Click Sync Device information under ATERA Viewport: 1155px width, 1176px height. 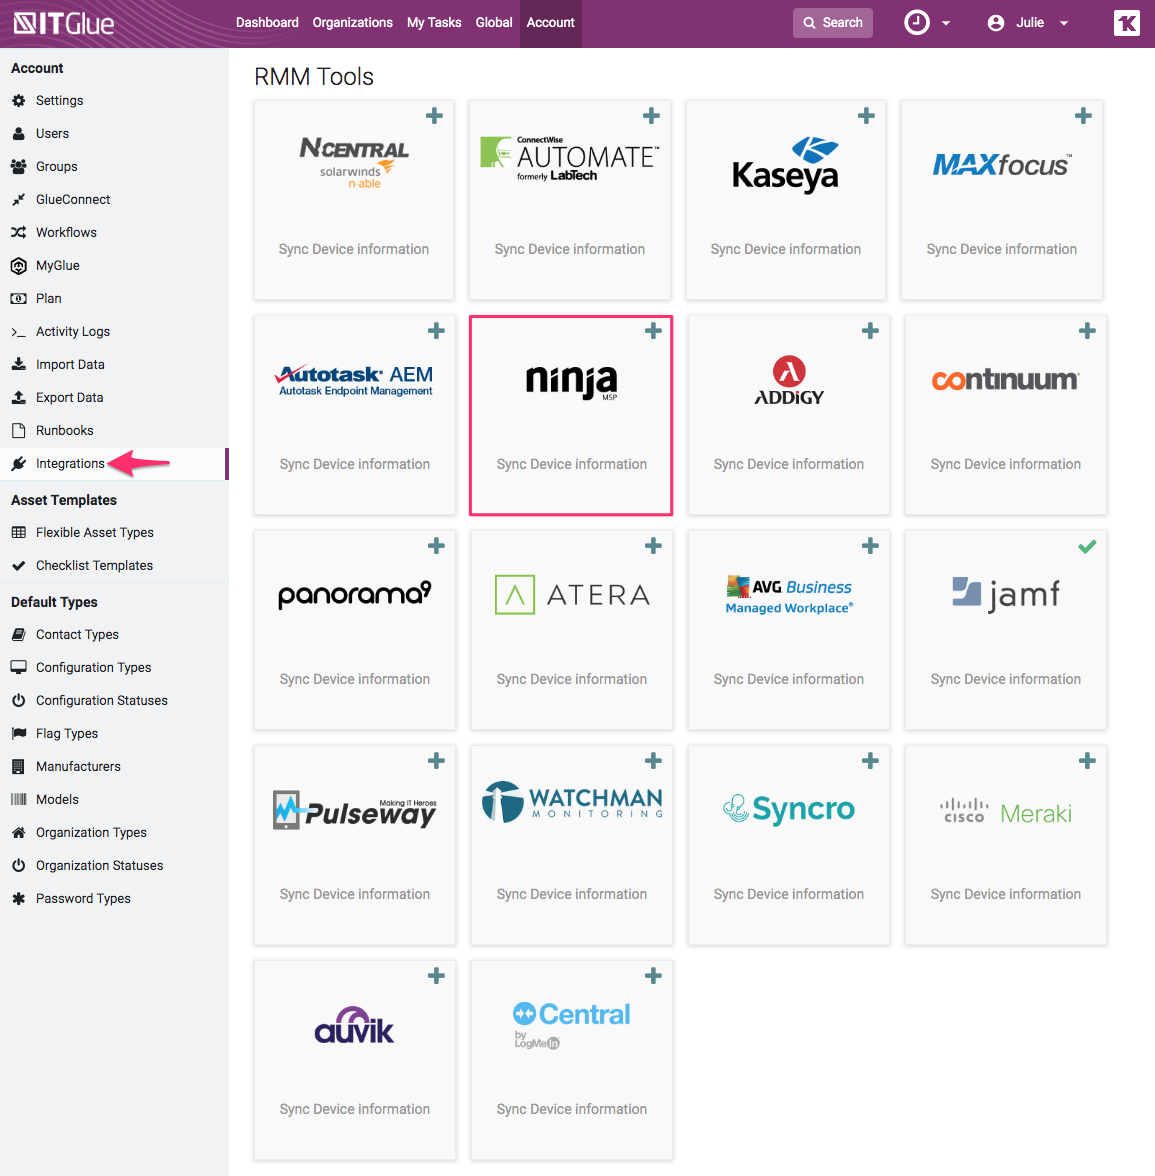click(x=572, y=679)
